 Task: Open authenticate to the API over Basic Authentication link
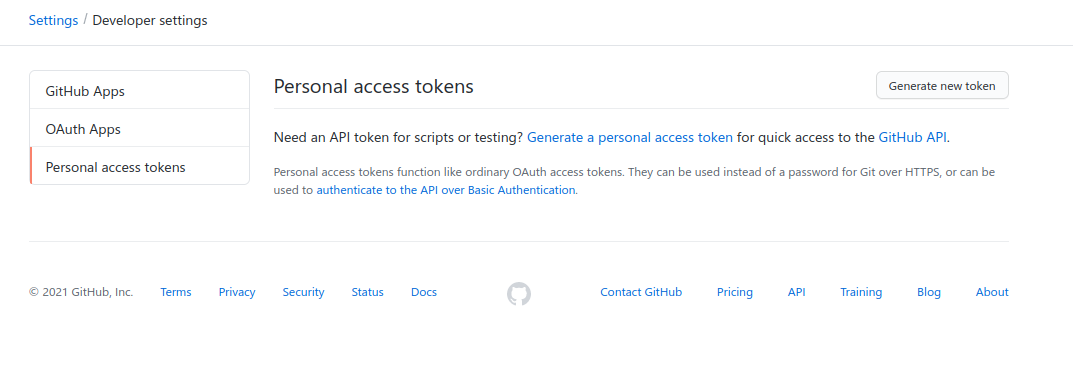coord(445,190)
